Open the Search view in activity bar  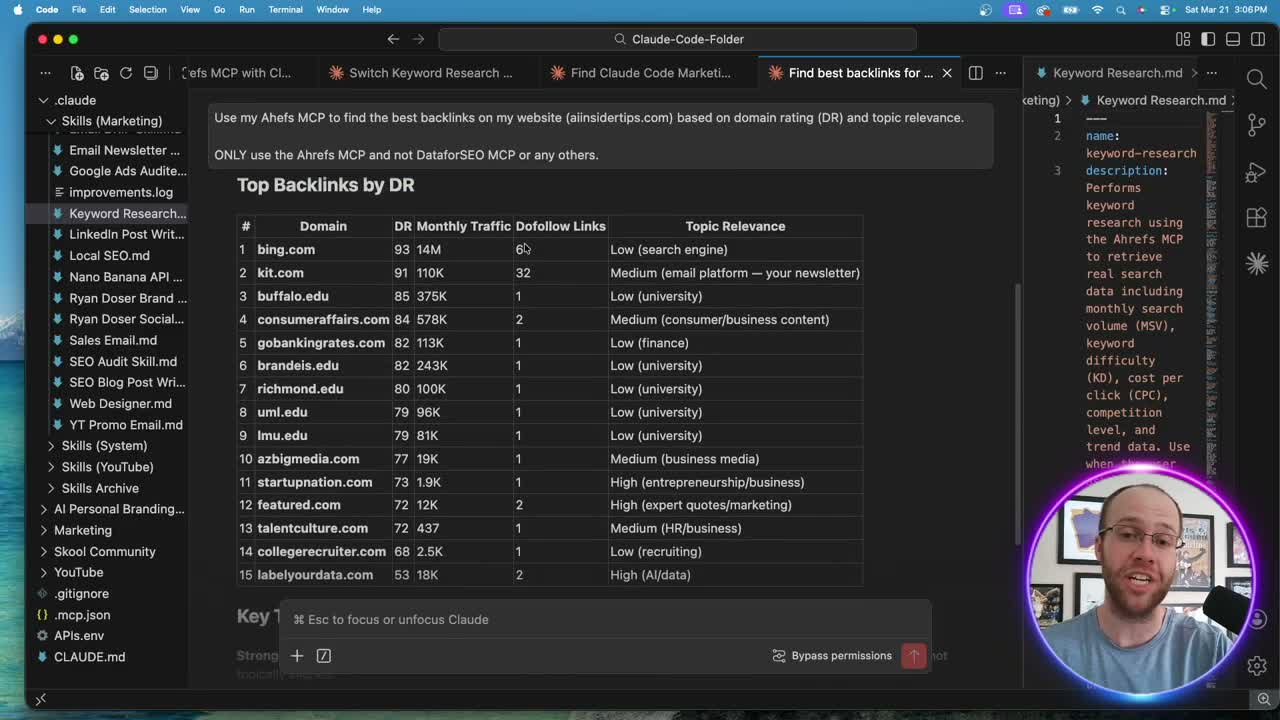[1257, 79]
